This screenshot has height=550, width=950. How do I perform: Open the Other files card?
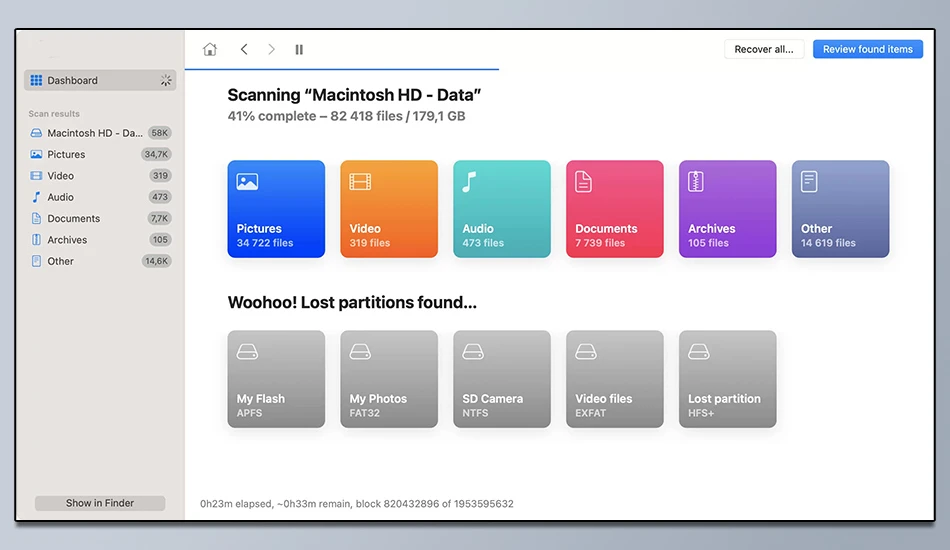point(840,209)
